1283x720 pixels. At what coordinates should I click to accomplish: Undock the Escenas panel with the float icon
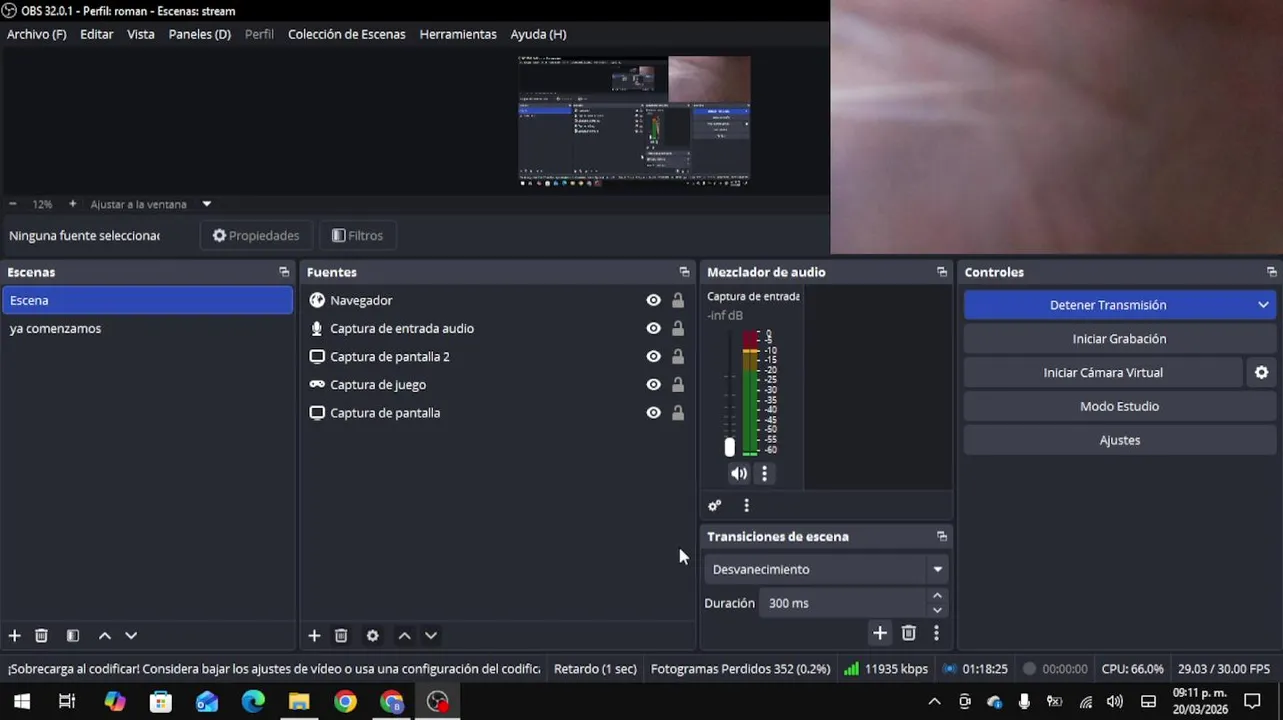[x=284, y=272]
